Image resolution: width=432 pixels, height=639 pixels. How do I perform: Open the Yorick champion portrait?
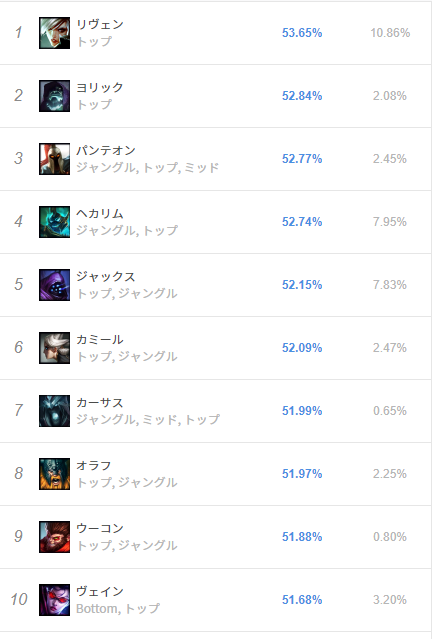tap(54, 96)
